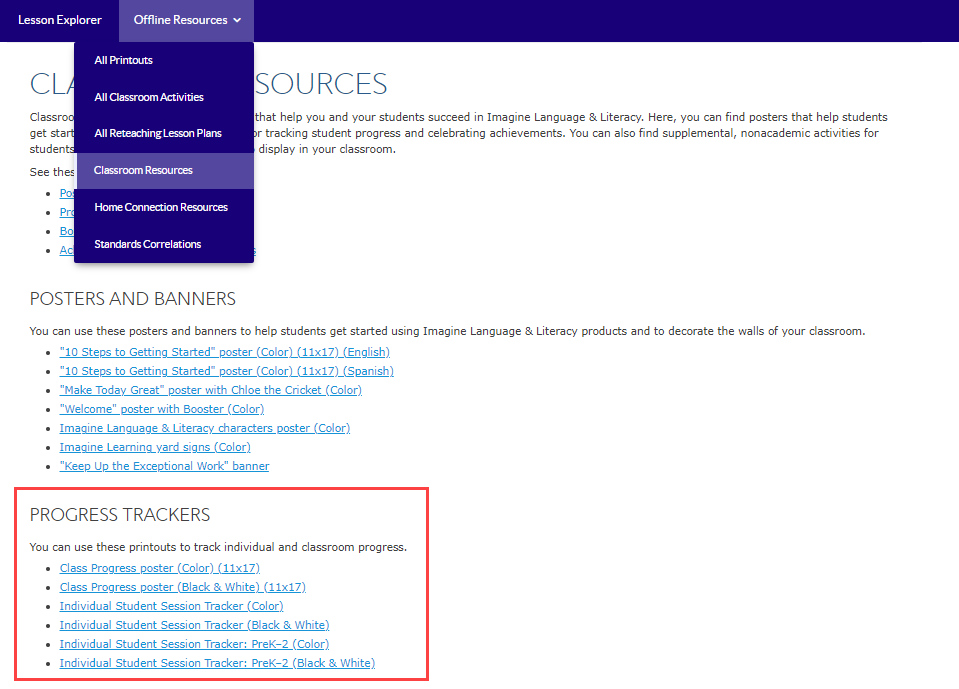Image resolution: width=959 pixels, height=689 pixels.
Task: Select Classroom Resources menu entry
Action: [x=143, y=170]
